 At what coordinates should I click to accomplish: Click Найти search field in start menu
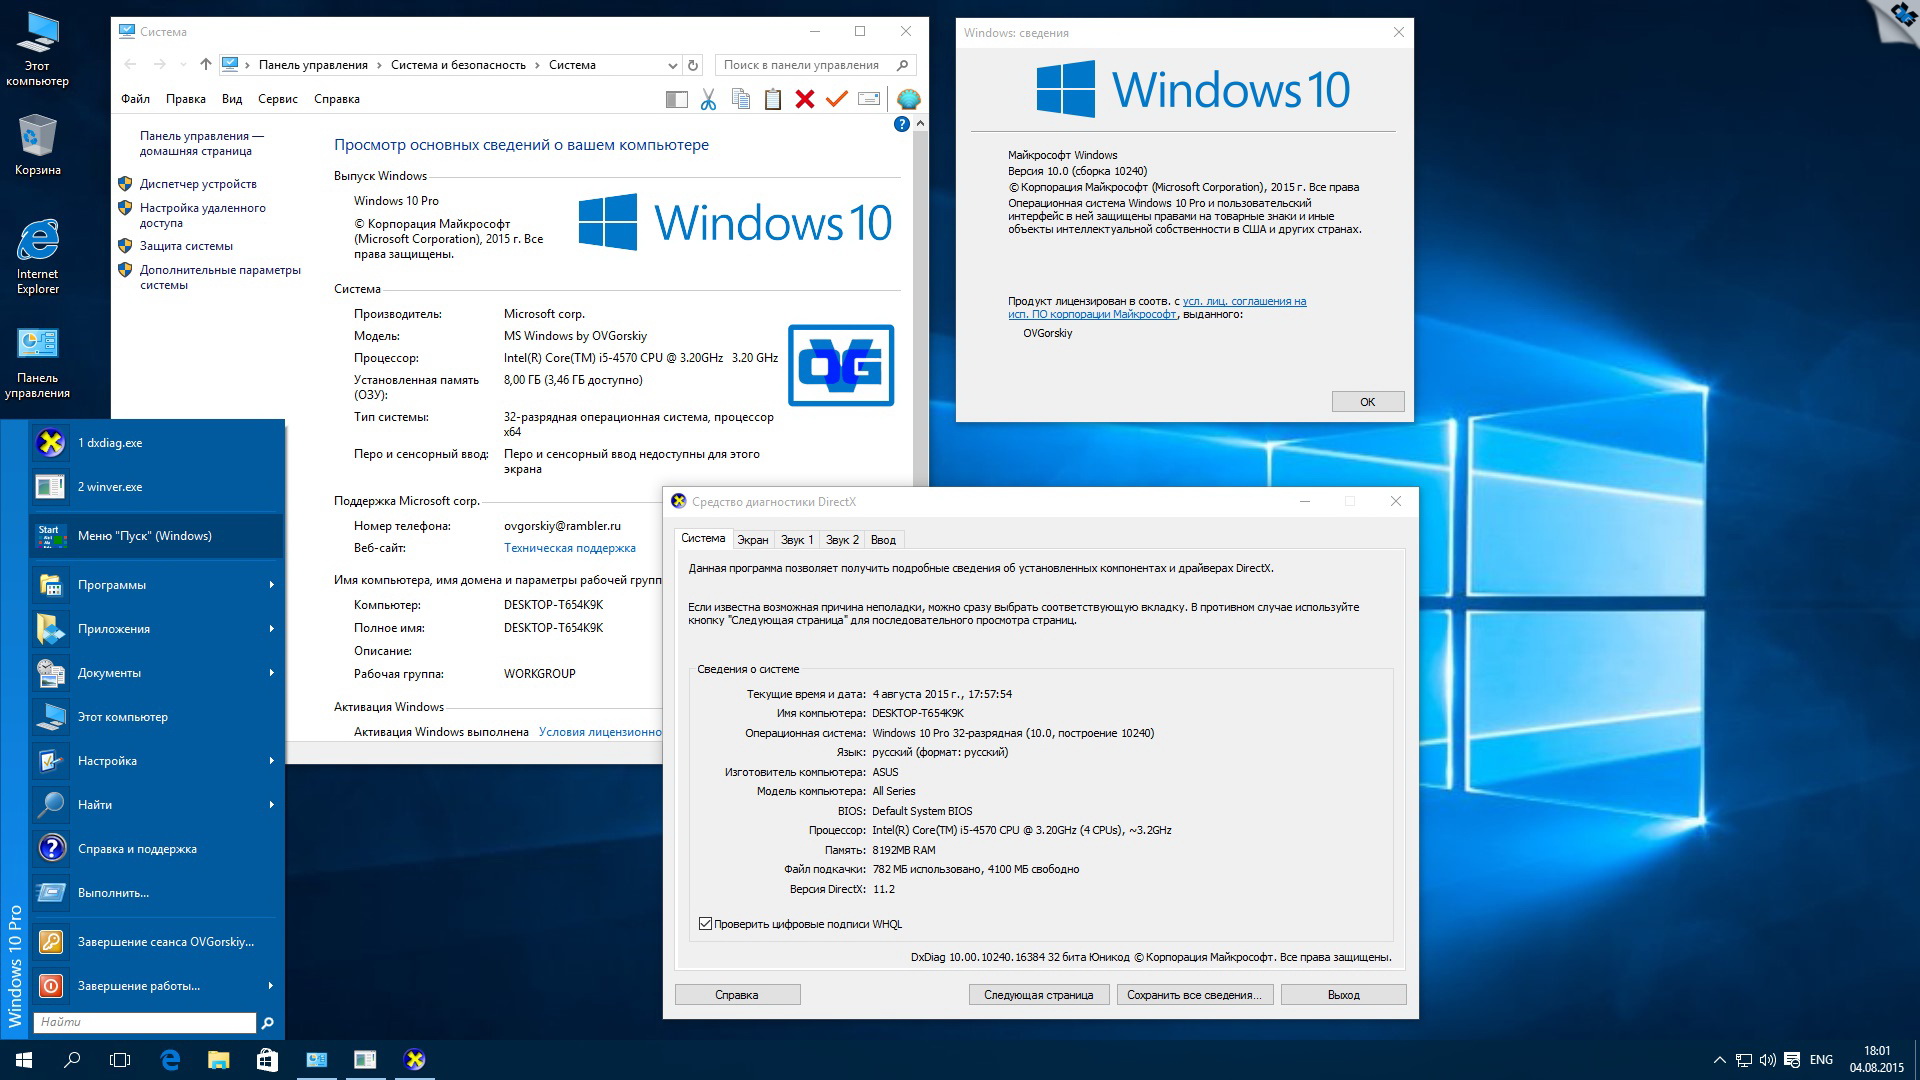pyautogui.click(x=145, y=1022)
